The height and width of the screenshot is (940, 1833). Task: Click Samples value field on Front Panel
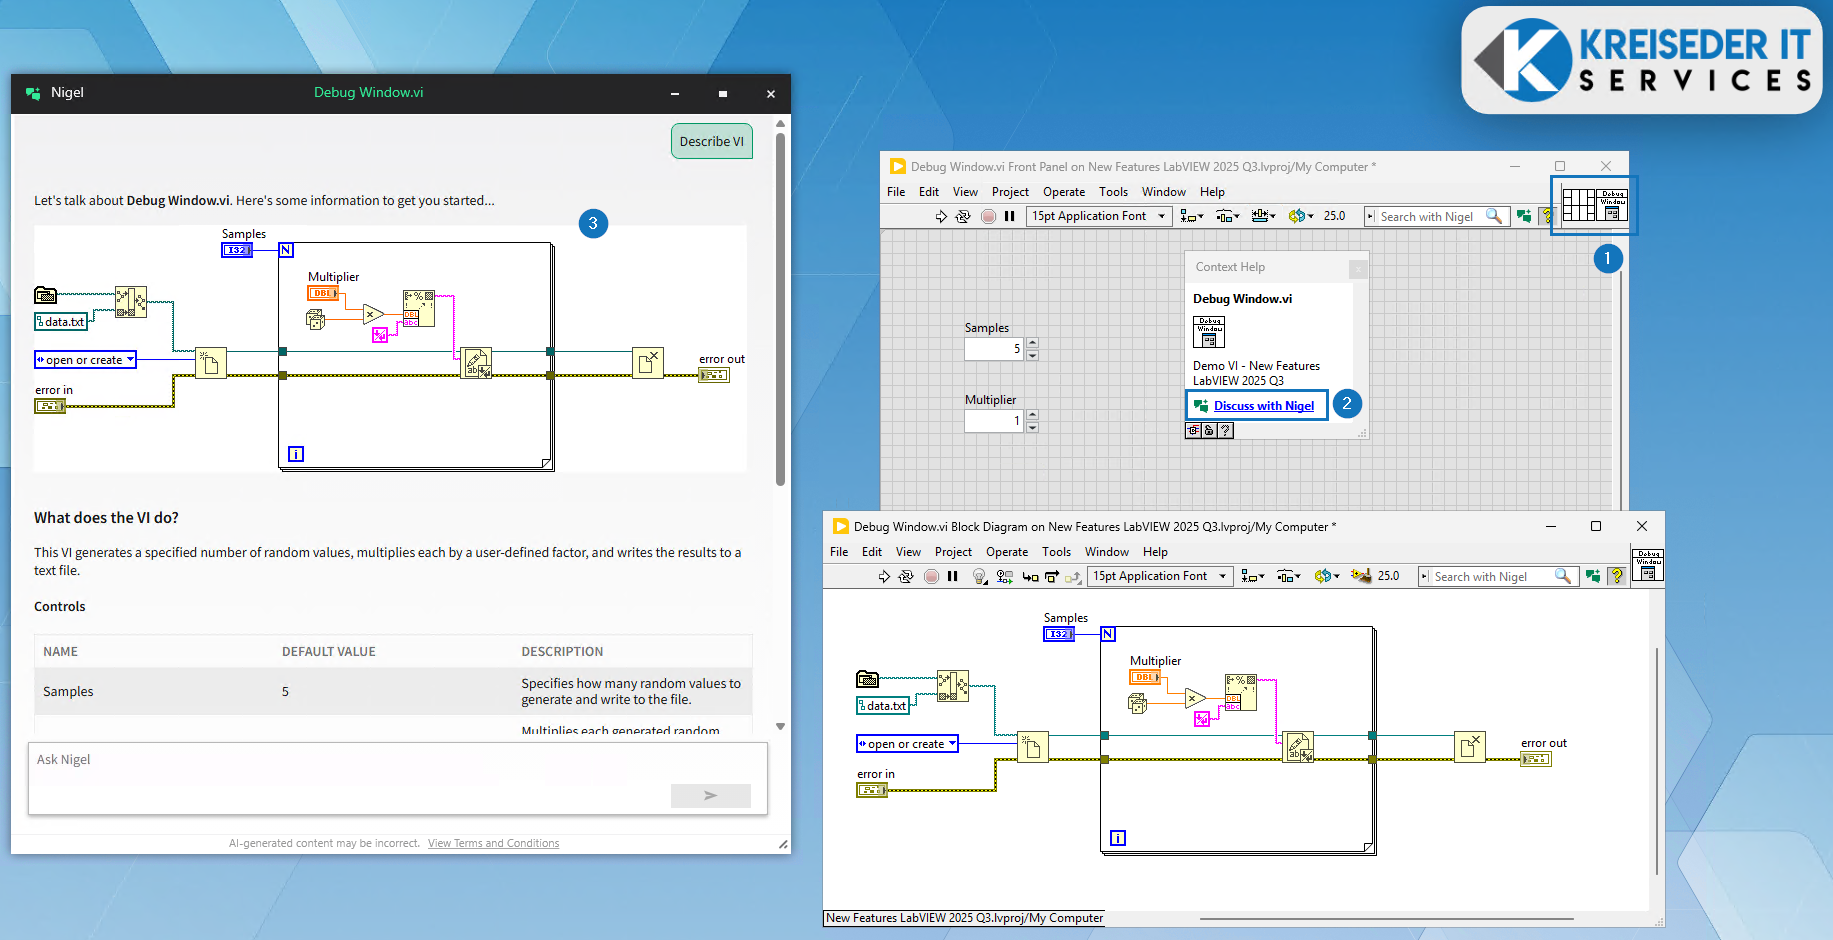coord(994,349)
